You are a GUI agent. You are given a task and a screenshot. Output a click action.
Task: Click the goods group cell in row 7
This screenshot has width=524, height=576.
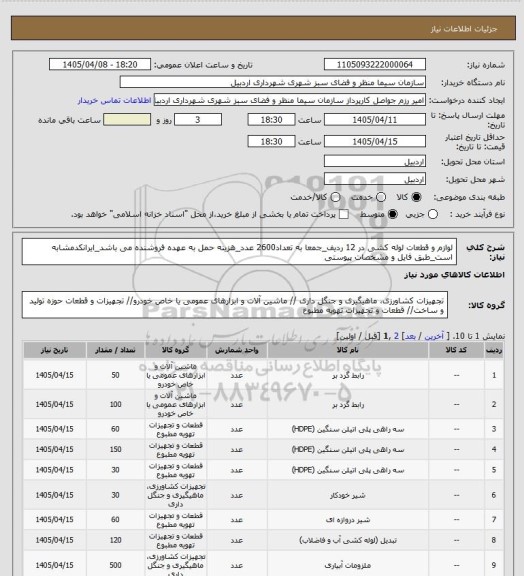pyautogui.click(x=176, y=520)
